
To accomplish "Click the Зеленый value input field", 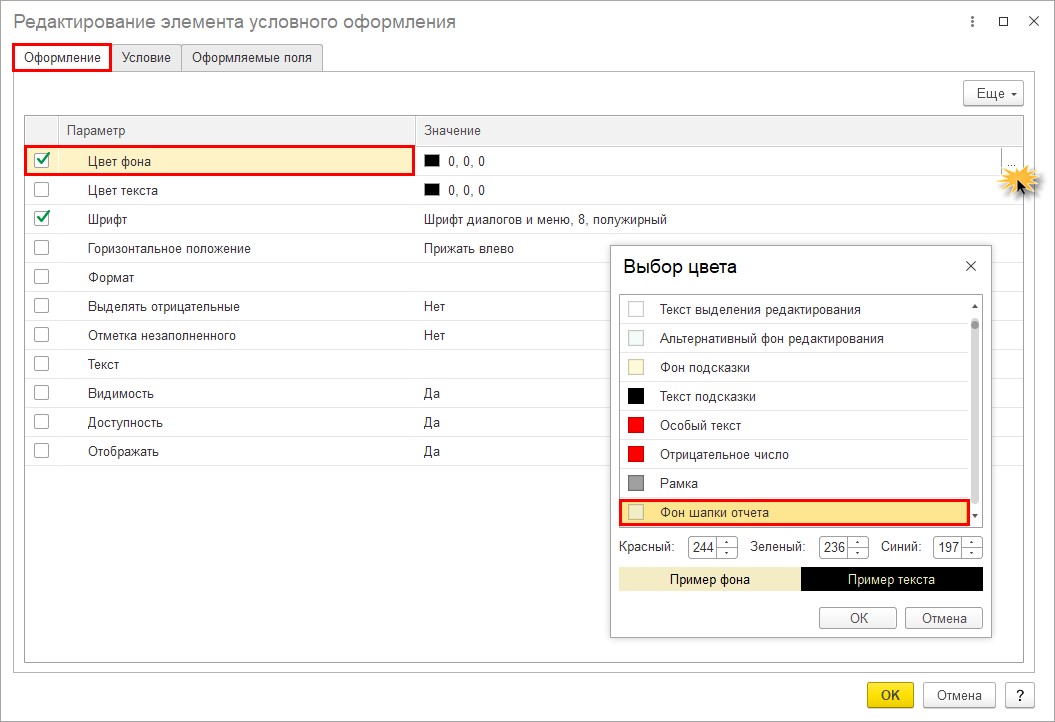I will (x=833, y=548).
